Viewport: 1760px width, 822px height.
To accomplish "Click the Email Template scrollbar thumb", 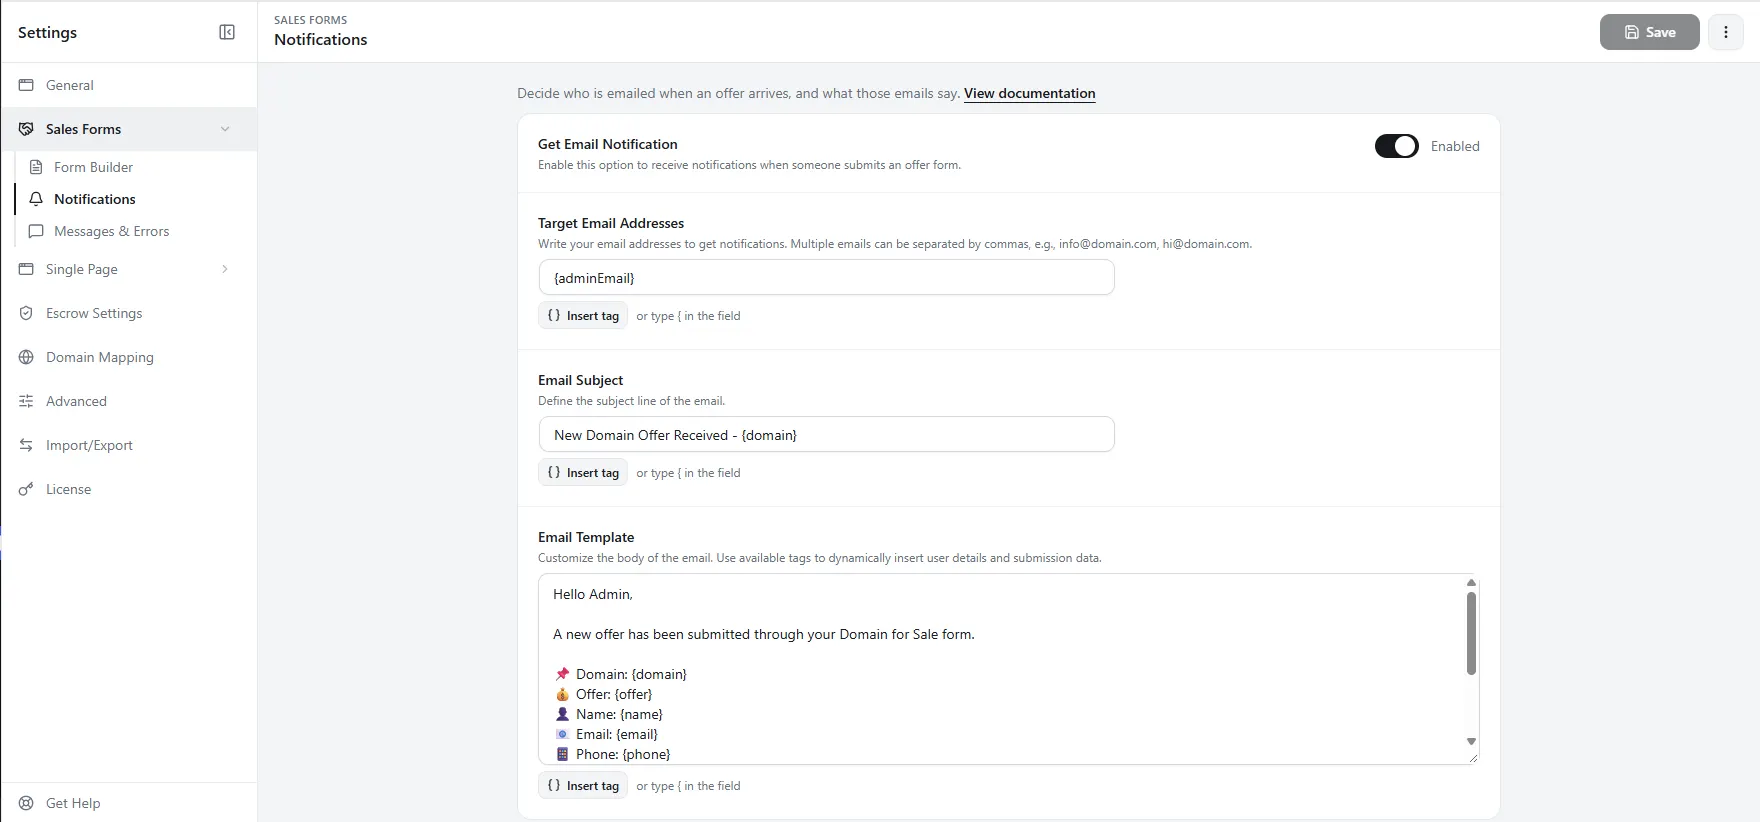I will (x=1471, y=634).
